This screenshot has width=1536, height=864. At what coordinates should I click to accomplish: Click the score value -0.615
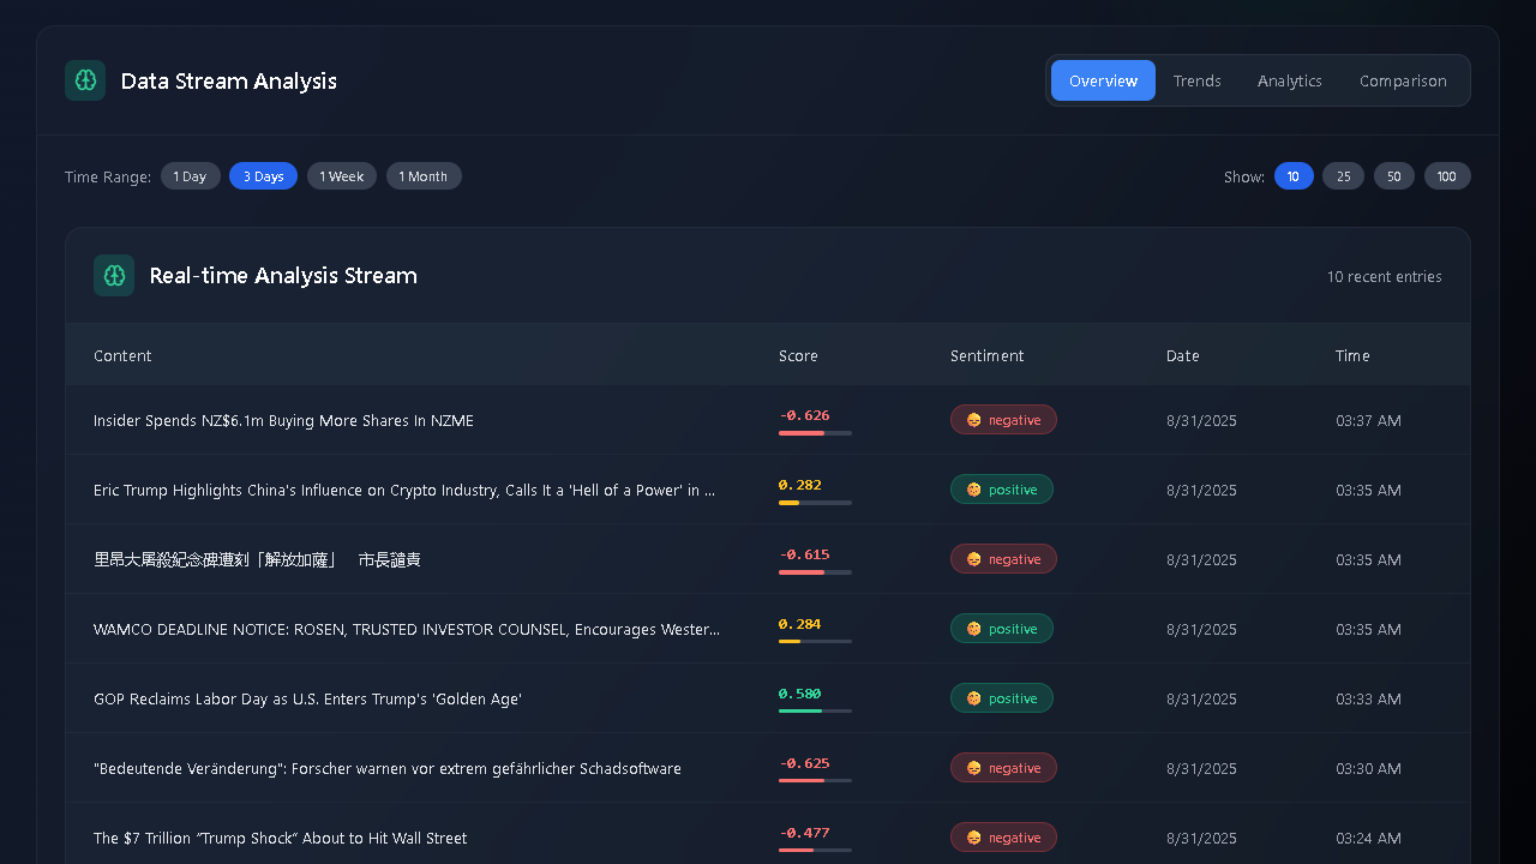pos(804,554)
